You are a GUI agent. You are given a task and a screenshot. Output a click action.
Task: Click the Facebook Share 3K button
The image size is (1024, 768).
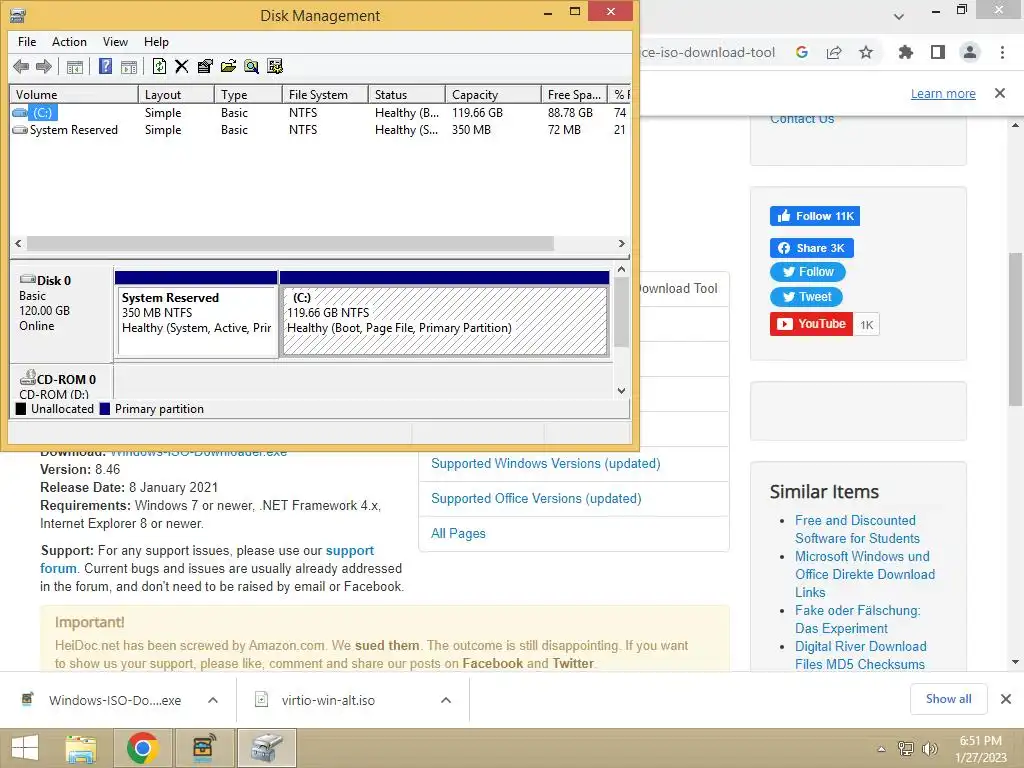click(812, 248)
